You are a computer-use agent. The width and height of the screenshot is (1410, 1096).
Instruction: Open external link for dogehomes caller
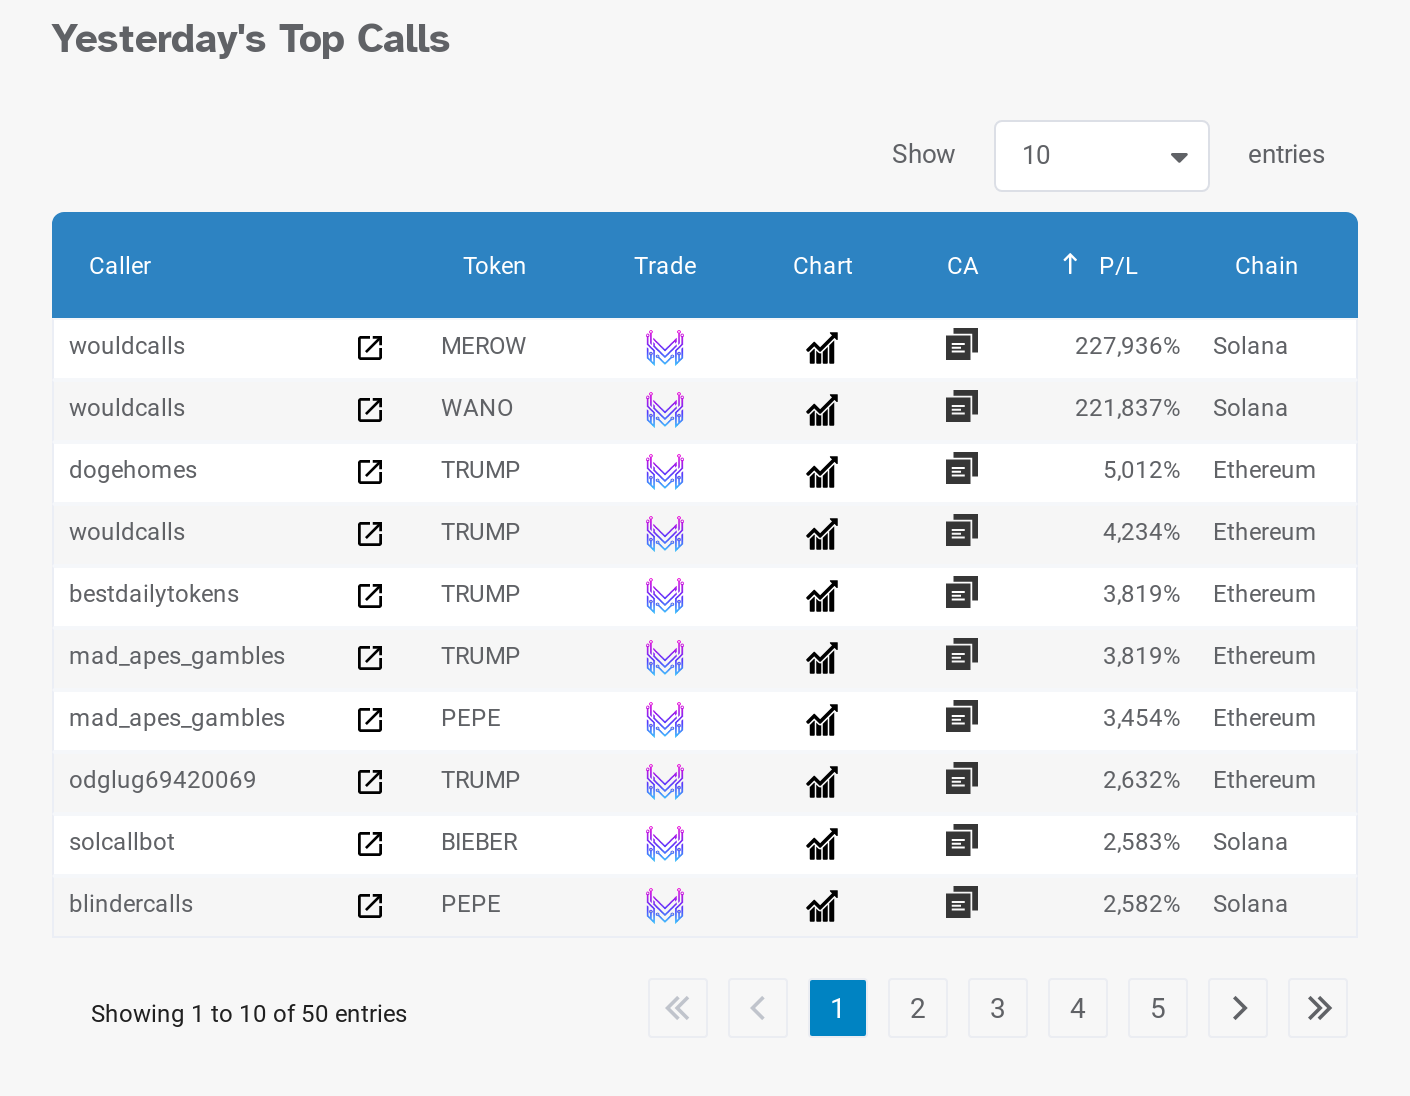[x=370, y=471]
